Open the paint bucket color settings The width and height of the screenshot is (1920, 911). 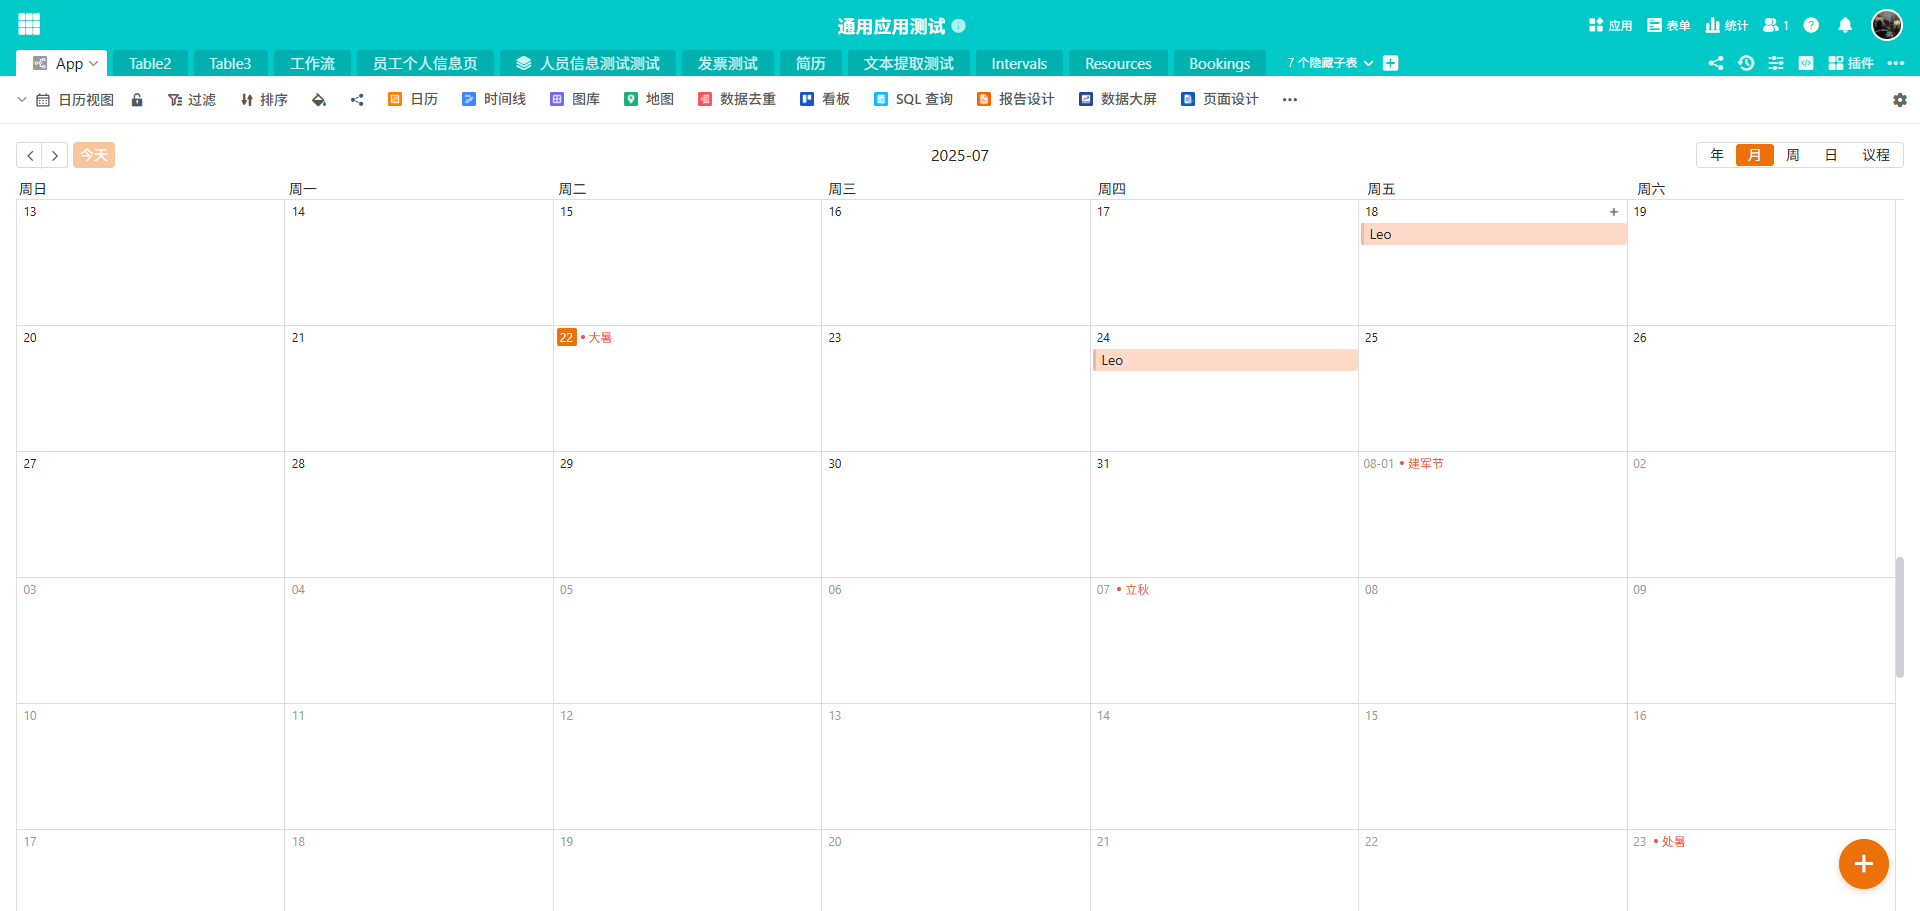(319, 100)
